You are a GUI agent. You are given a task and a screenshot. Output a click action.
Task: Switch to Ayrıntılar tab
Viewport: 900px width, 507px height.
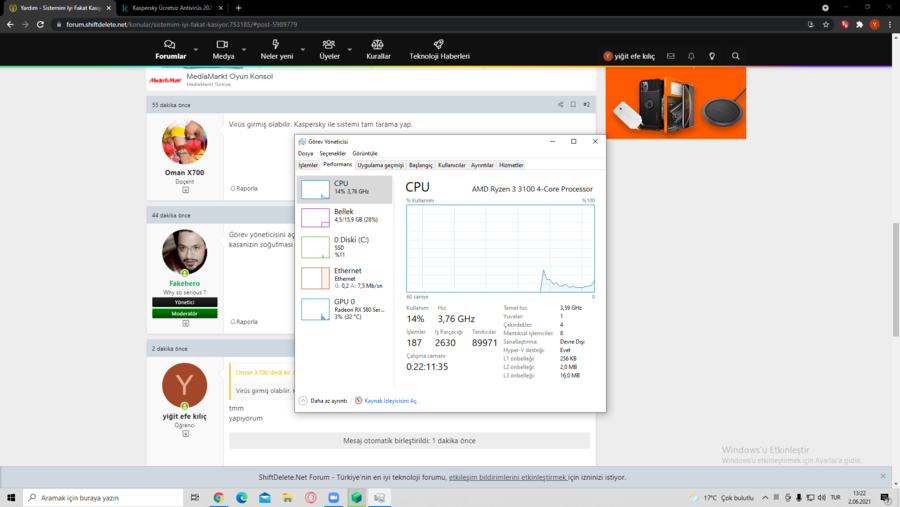point(482,165)
